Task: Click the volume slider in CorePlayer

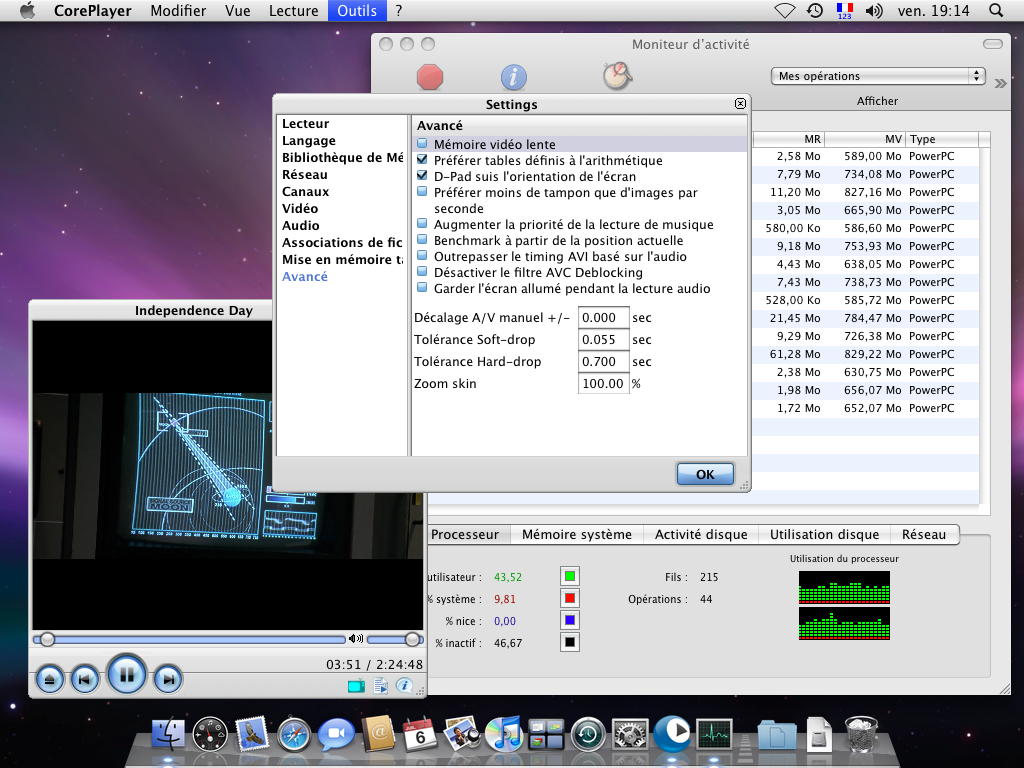Action: (x=394, y=639)
